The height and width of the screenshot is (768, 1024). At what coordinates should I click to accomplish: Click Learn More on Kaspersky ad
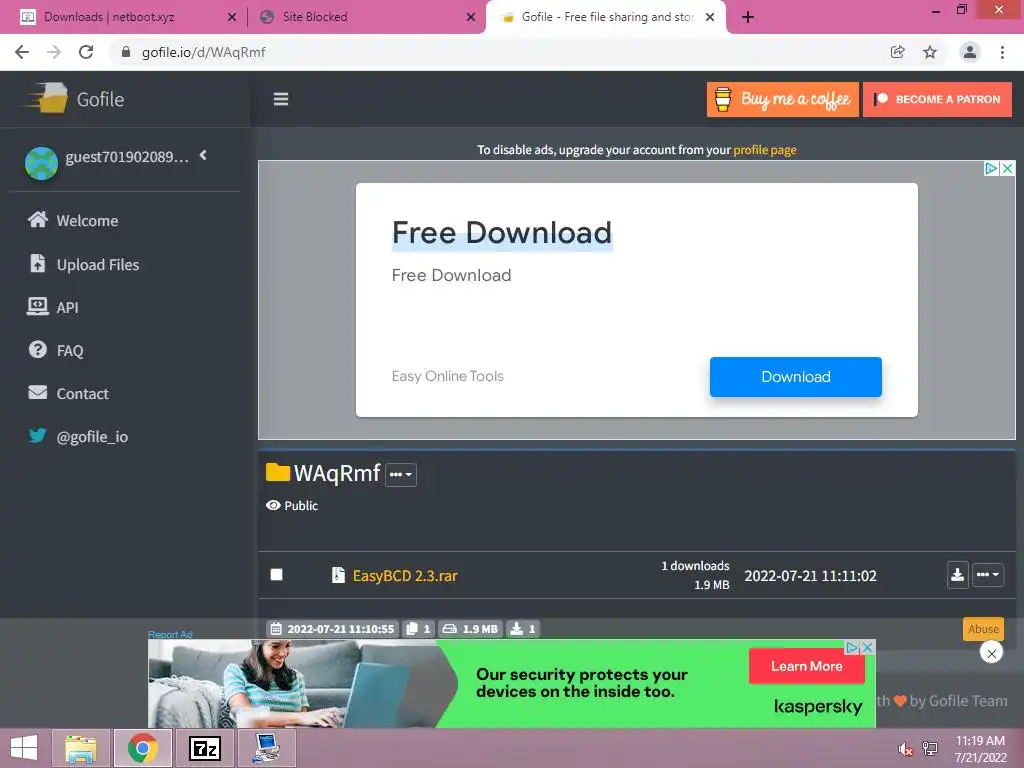click(807, 666)
